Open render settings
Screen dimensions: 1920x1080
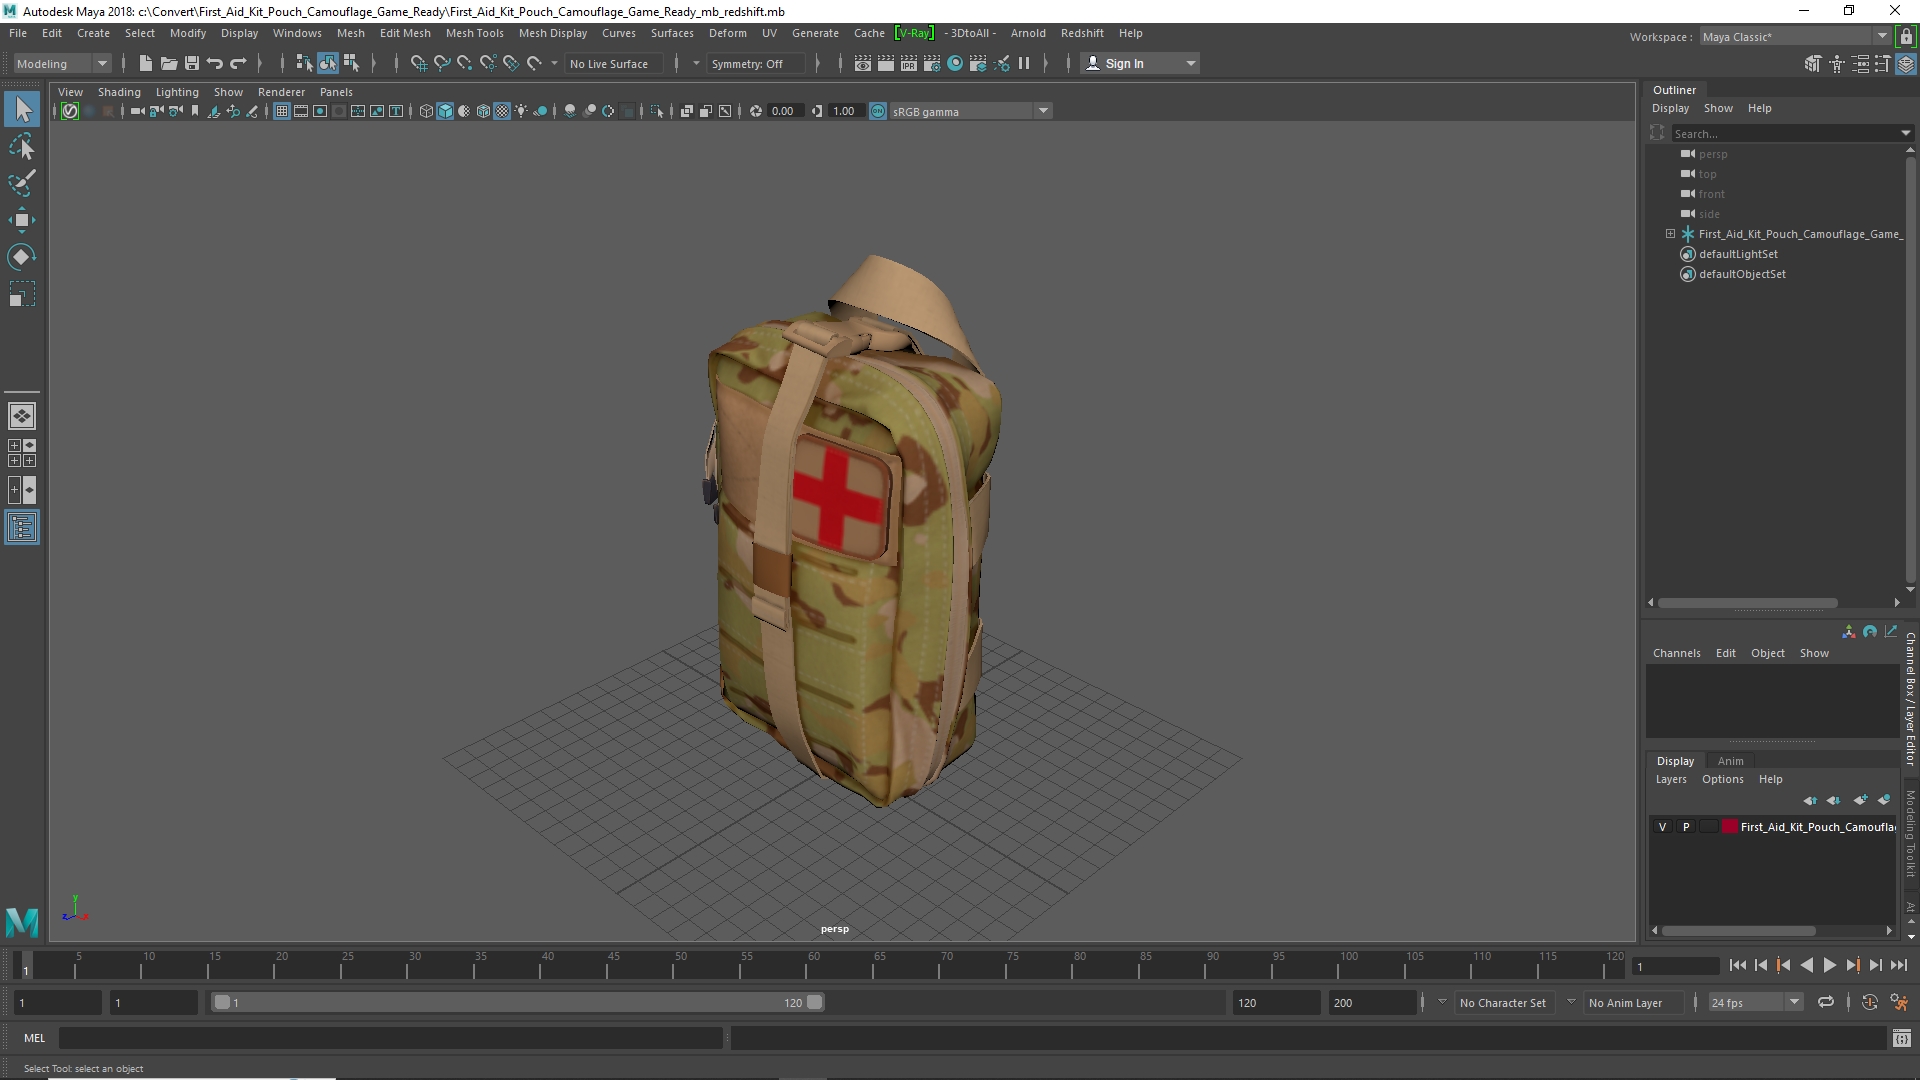(x=932, y=63)
